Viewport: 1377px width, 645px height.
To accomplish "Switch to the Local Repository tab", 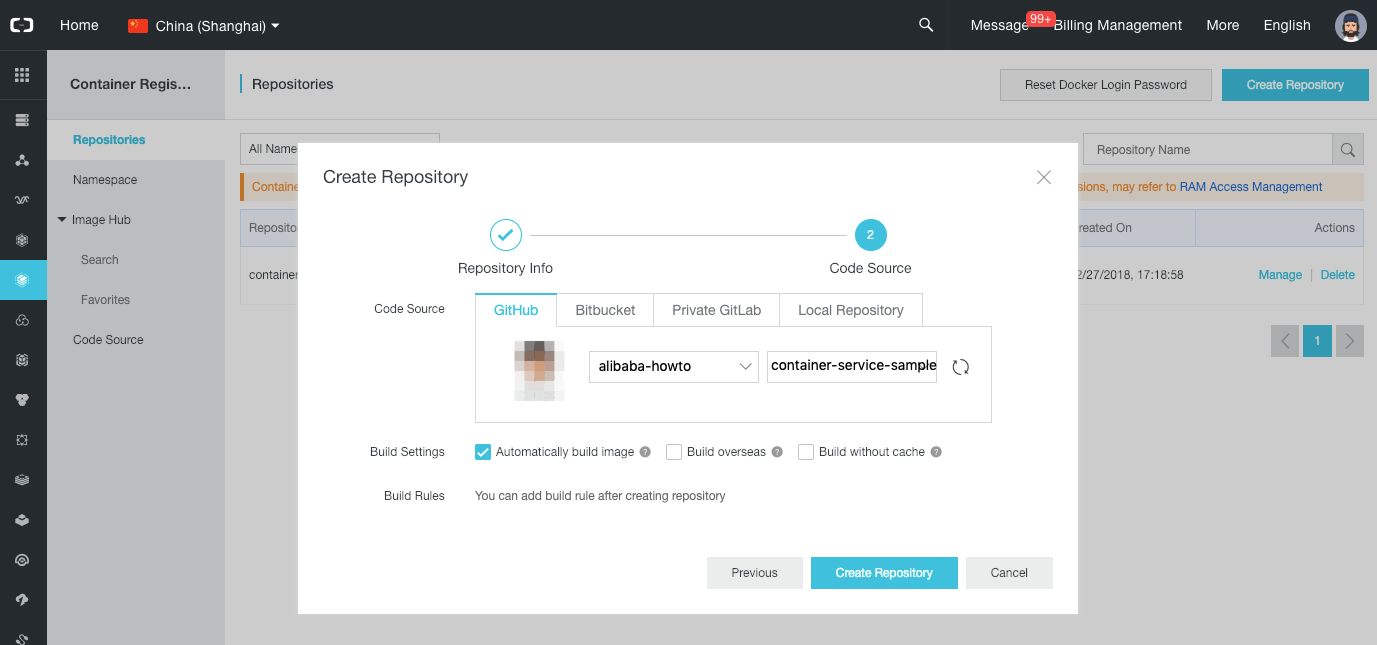I will 850,310.
